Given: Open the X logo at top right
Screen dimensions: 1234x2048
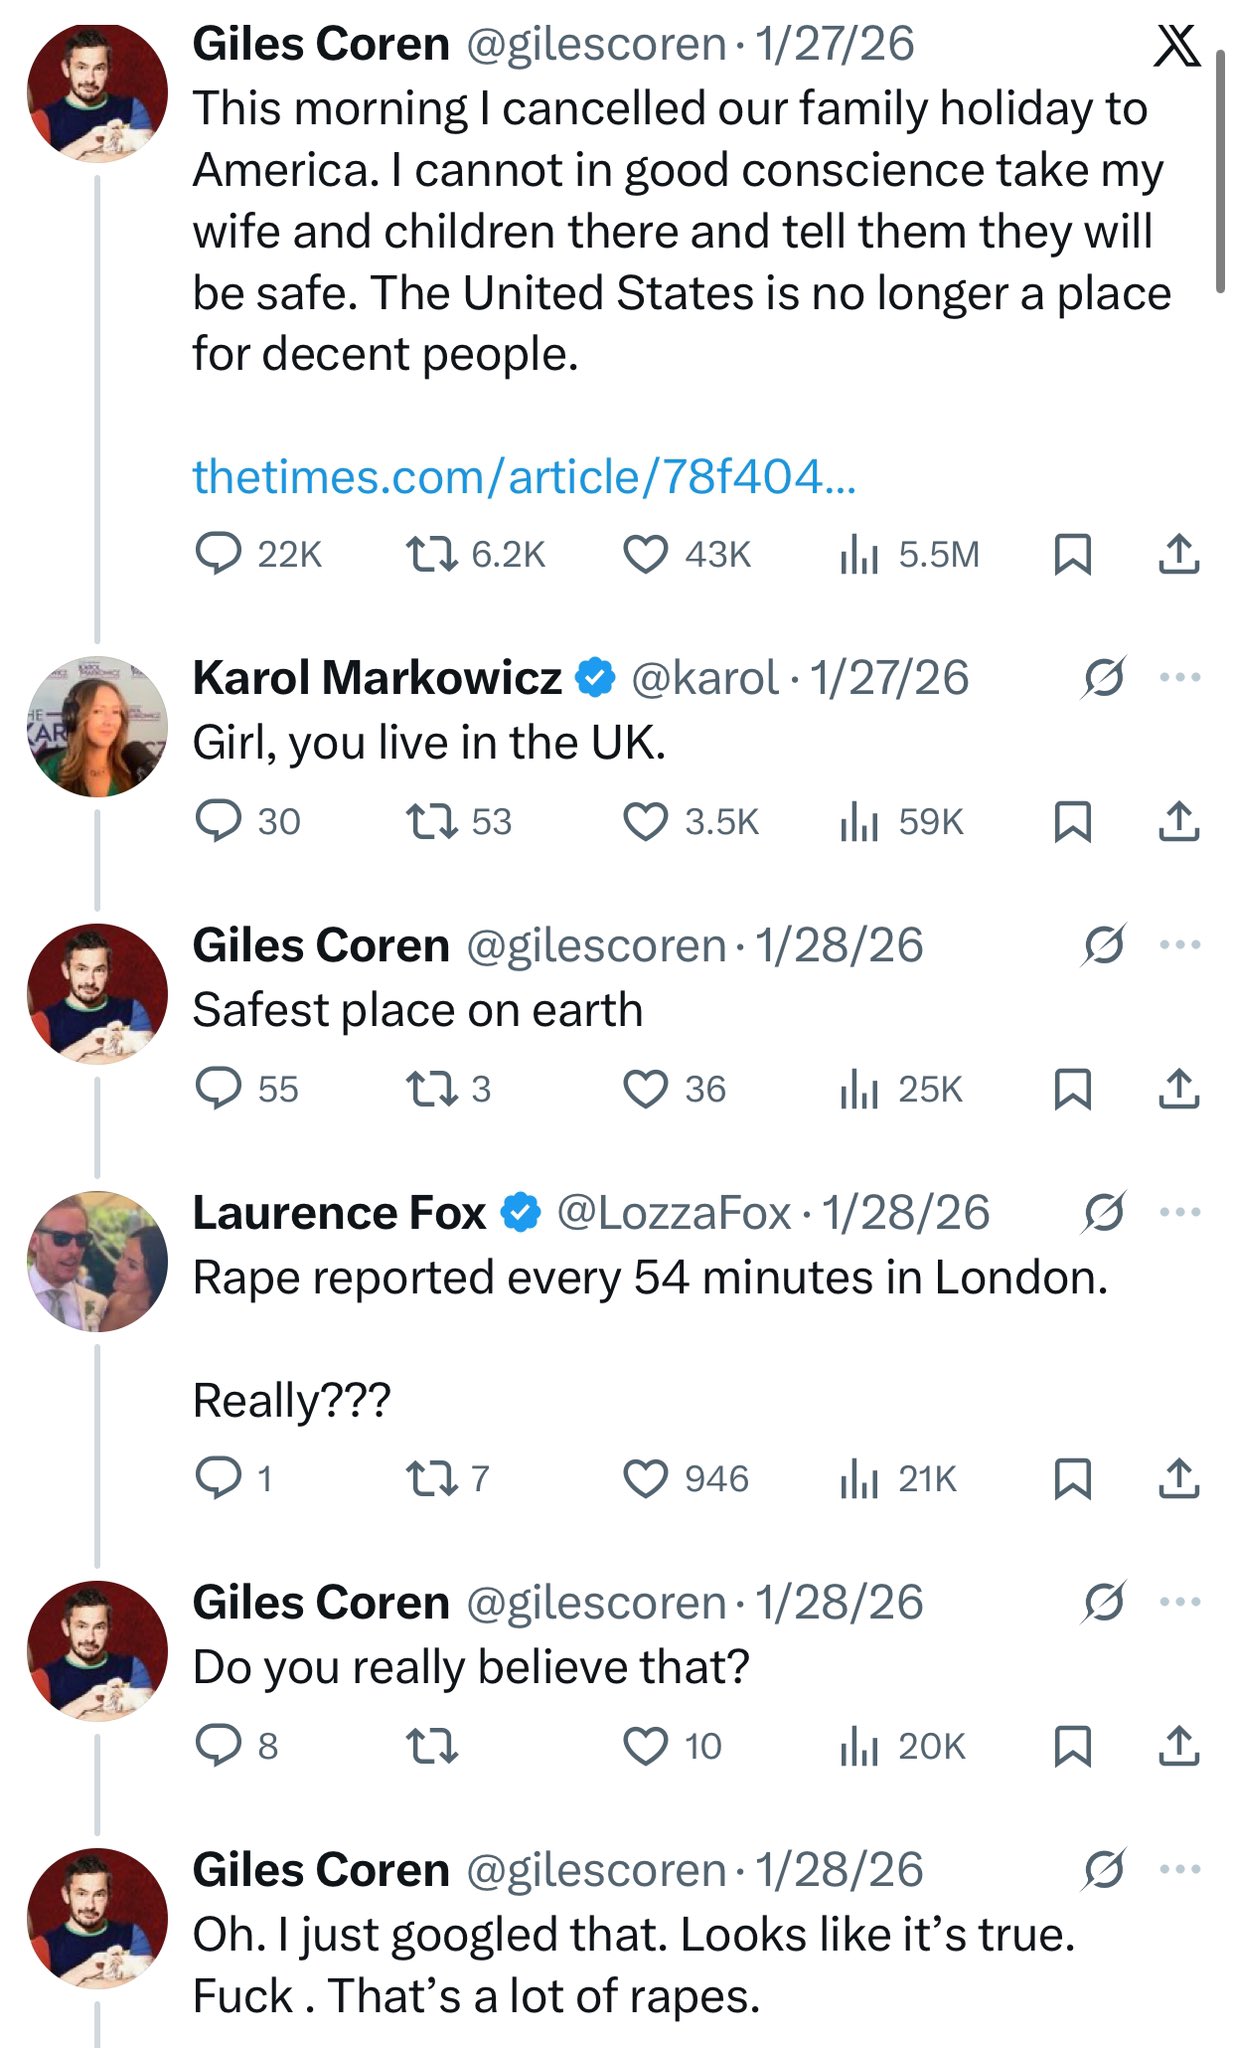Looking at the screenshot, I should click(1176, 46).
